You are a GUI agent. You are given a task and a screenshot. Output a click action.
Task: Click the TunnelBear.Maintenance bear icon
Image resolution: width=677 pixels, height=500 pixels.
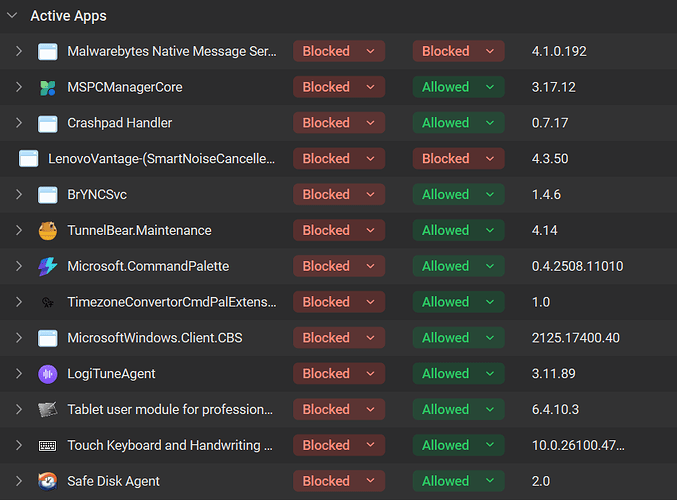click(x=47, y=230)
